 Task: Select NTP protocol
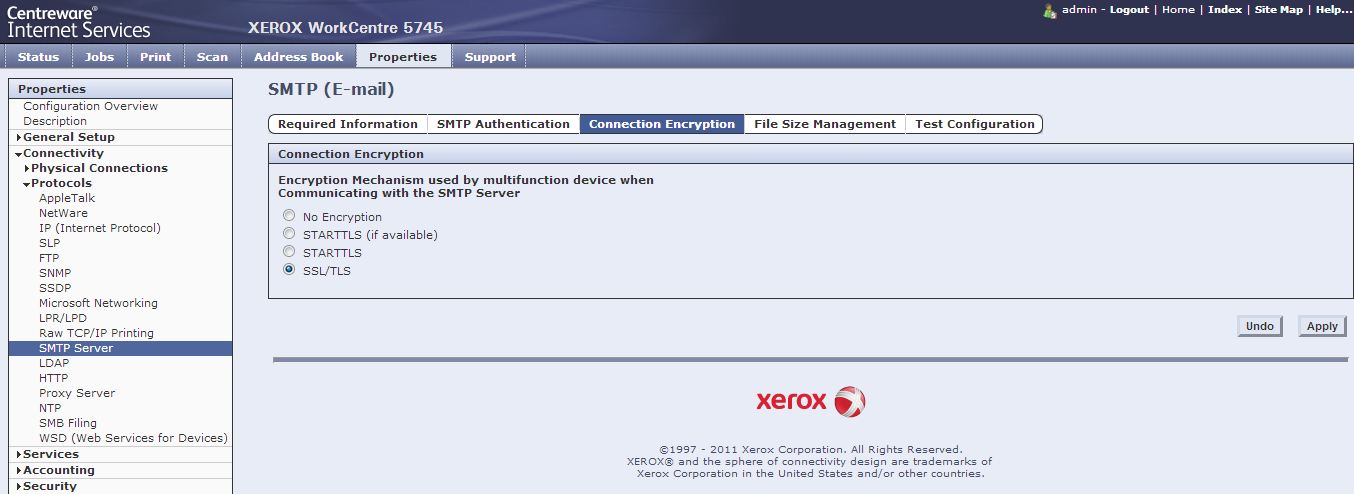pyautogui.click(x=50, y=408)
